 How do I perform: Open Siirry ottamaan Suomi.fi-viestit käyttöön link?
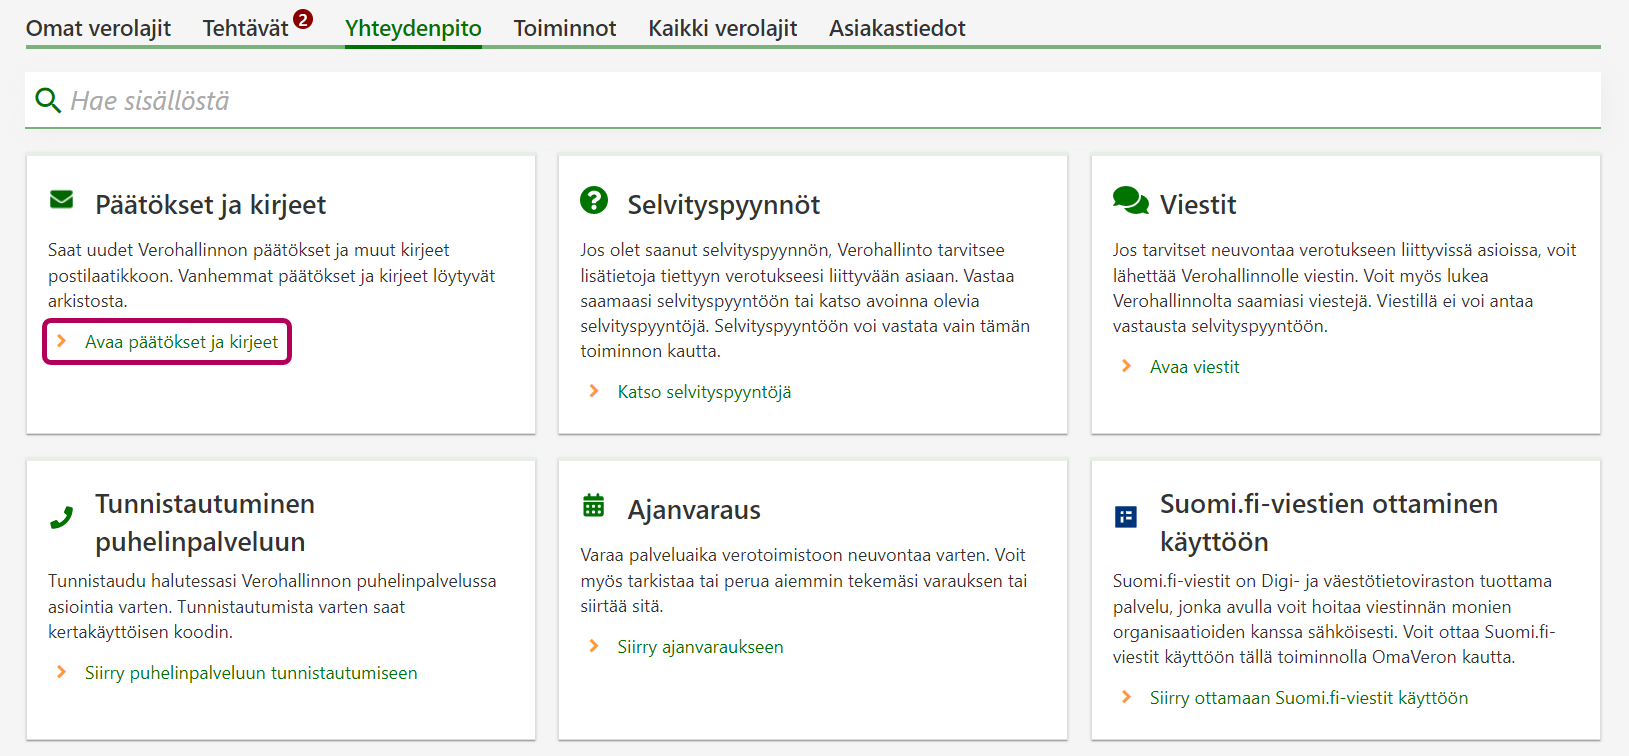[x=1308, y=698]
